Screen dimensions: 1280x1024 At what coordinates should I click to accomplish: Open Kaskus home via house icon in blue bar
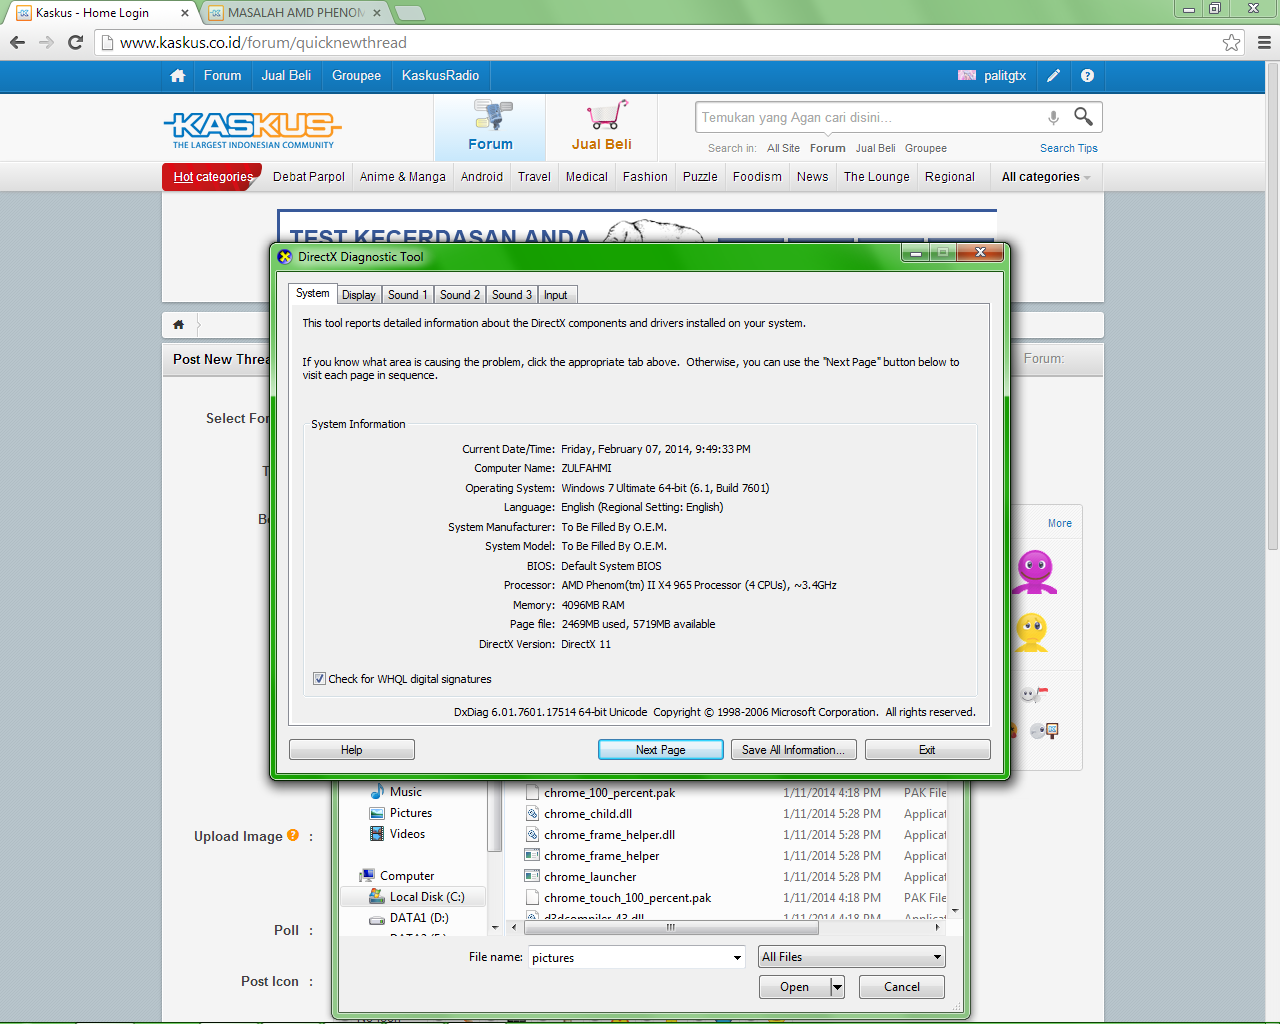(x=178, y=76)
